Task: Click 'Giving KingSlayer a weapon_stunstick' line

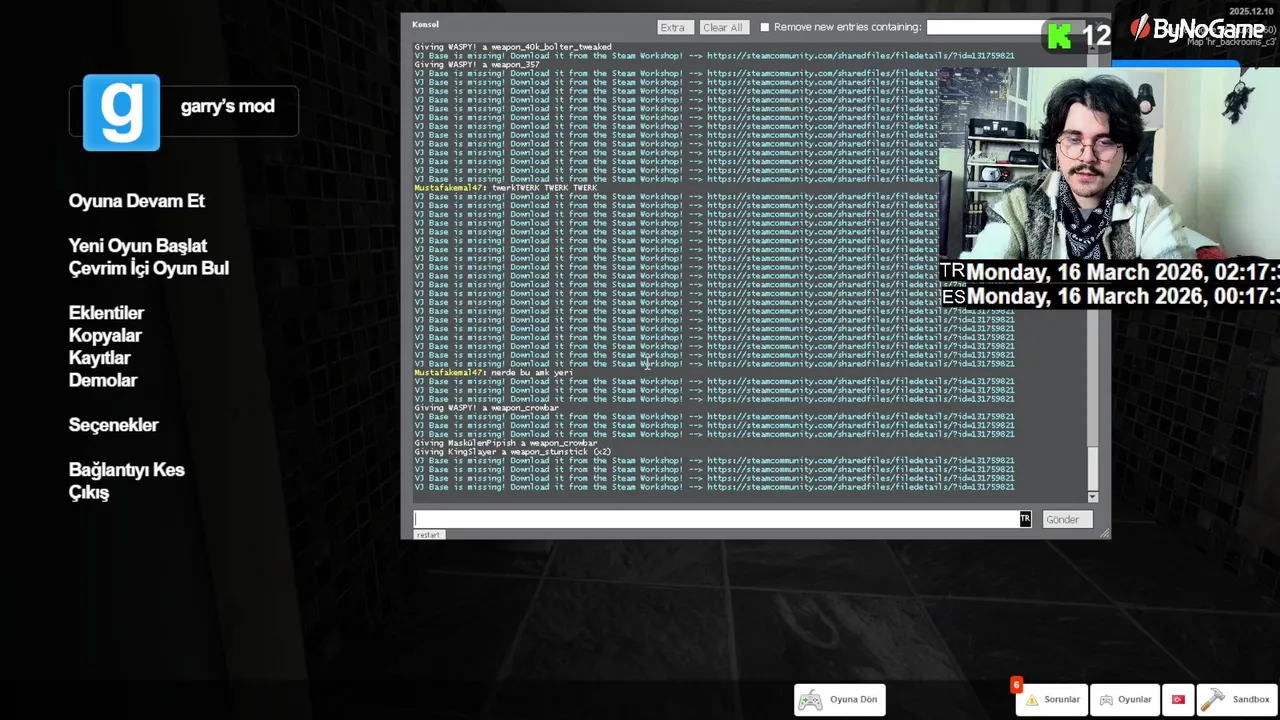Action: 513,452
